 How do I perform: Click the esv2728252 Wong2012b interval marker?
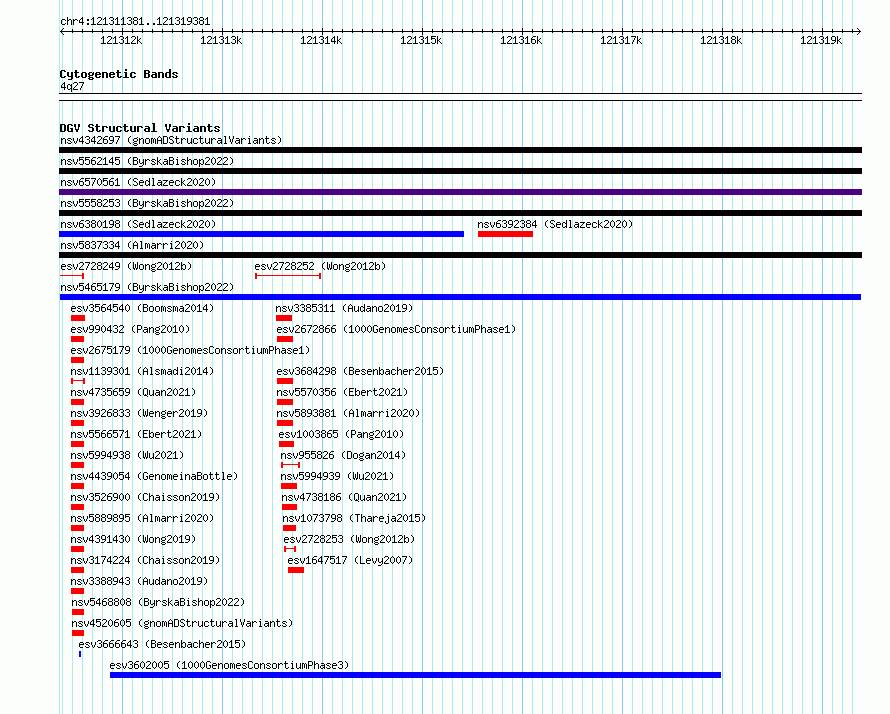click(x=288, y=276)
